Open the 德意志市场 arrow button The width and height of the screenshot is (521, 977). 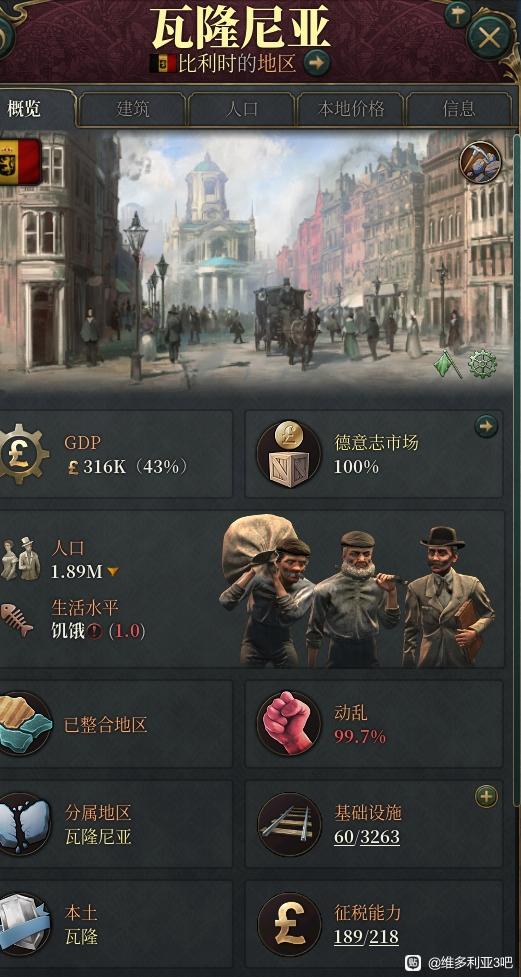pos(486,426)
